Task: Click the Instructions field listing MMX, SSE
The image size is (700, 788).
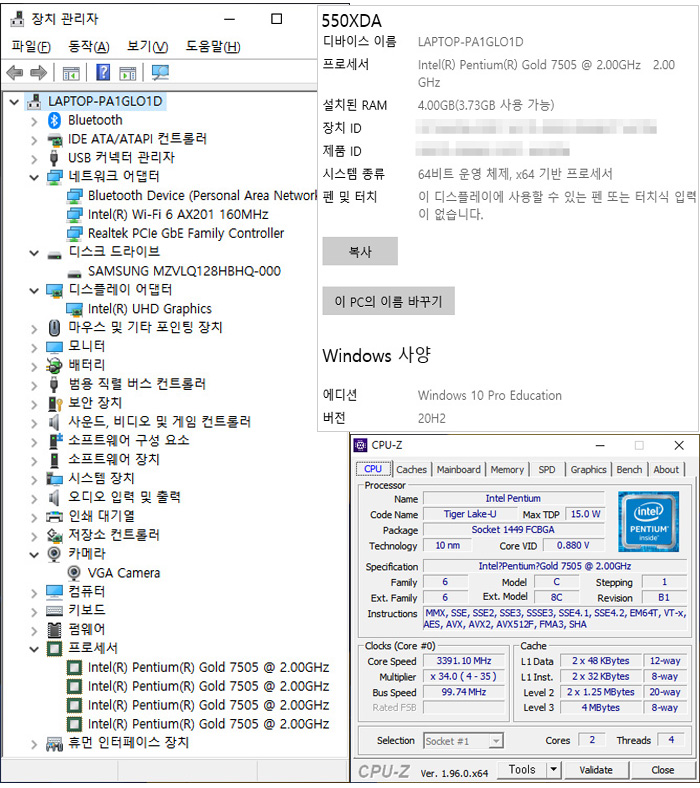Action: click(x=555, y=619)
